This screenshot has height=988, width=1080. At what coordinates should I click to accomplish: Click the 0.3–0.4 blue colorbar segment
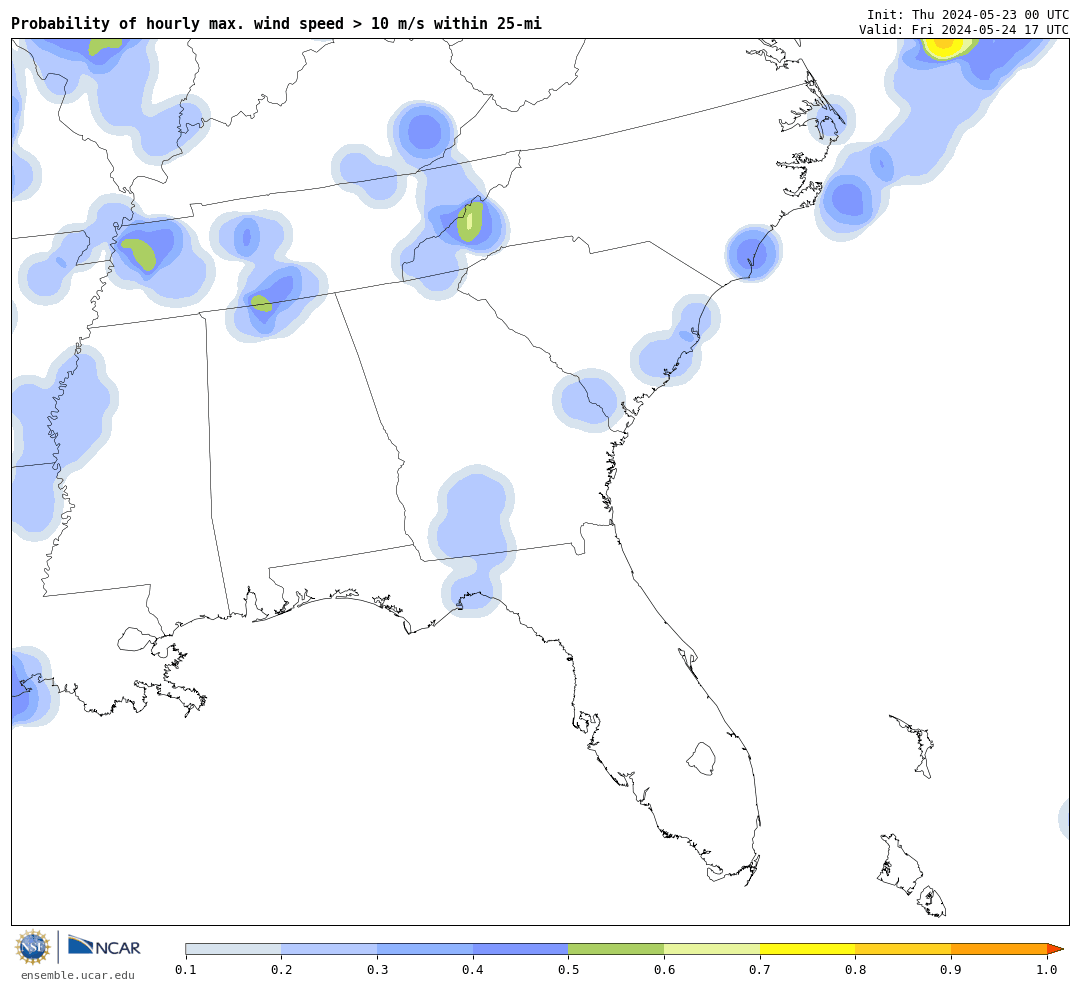pos(425,949)
